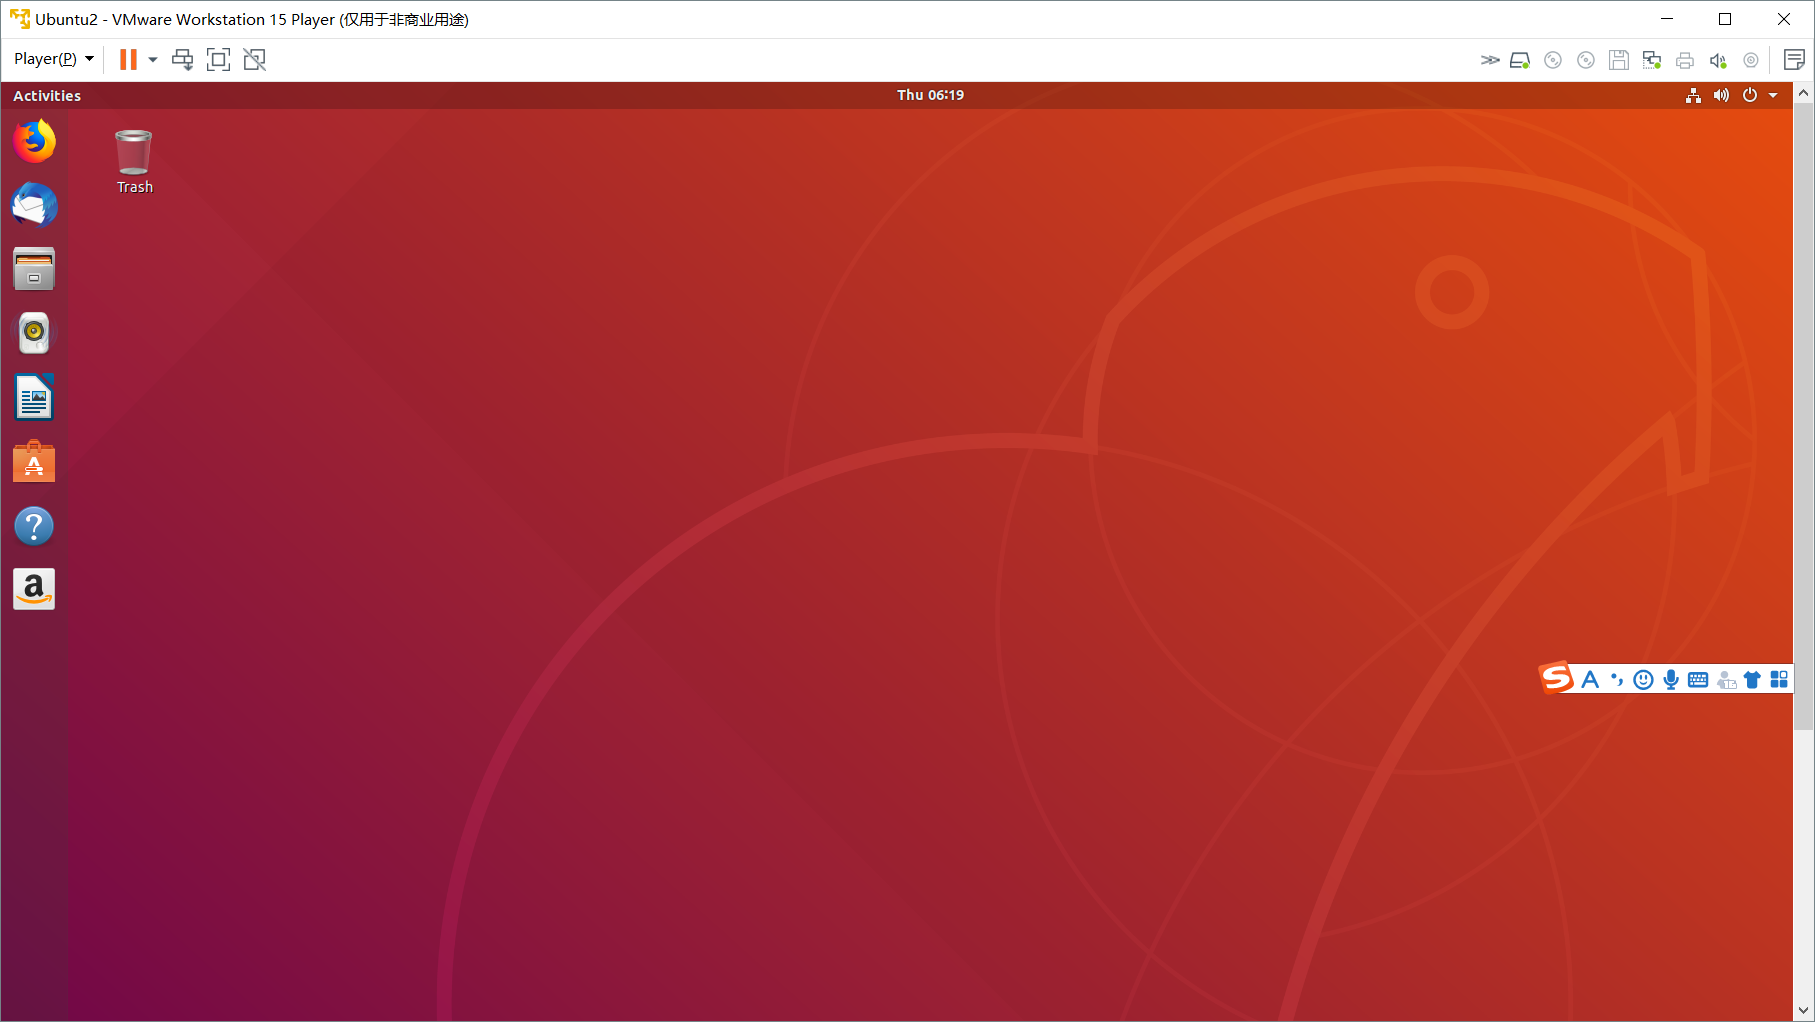The image size is (1815, 1022).
Task: Open the VMware message log note icon
Action: click(x=1794, y=60)
